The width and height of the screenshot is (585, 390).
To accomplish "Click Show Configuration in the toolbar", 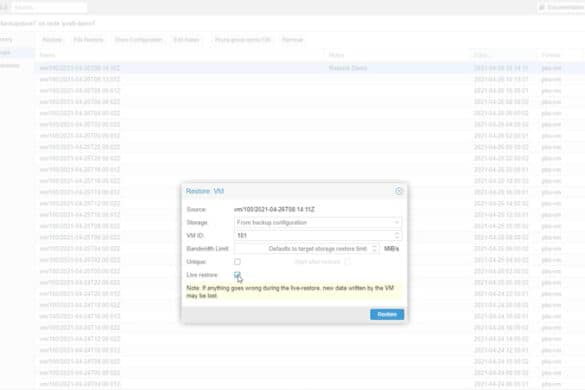I will (x=138, y=40).
